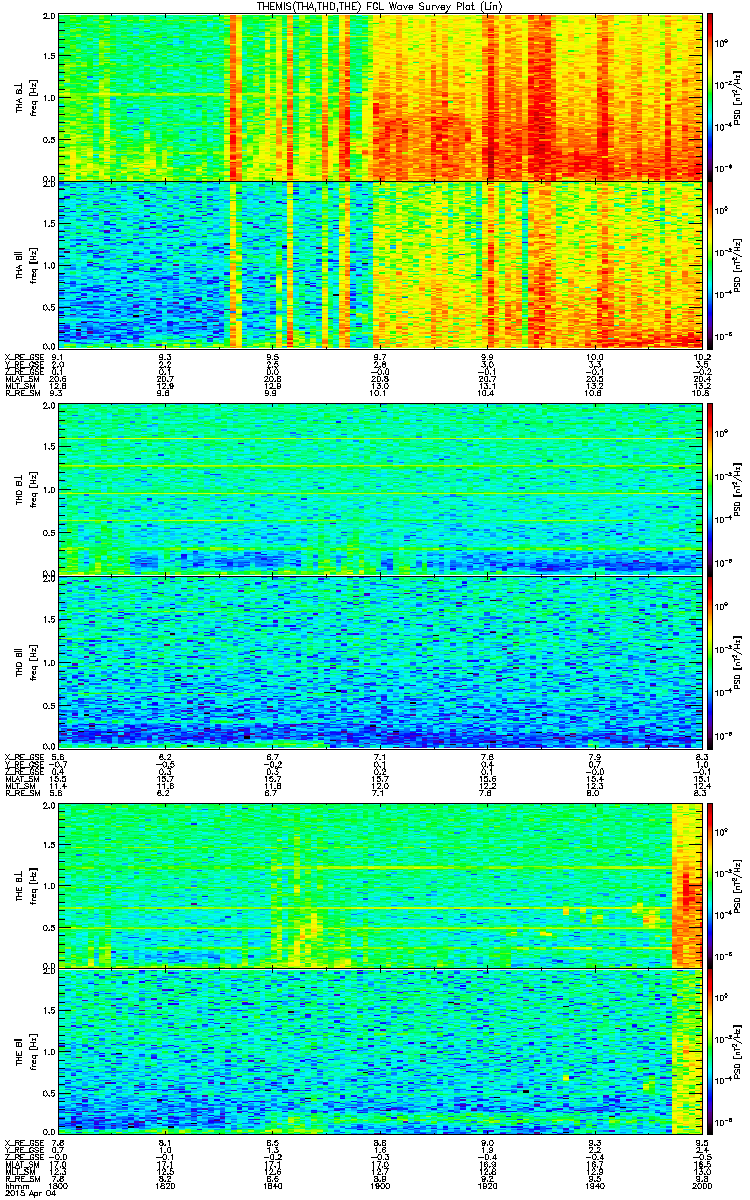Click the 1820 time tick label
This screenshot has height=1200, width=750.
(x=165, y=1185)
